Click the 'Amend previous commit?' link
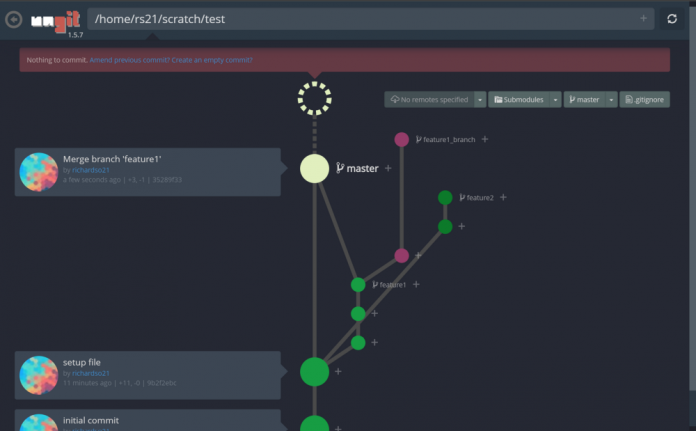This screenshot has height=431, width=696. 129,60
